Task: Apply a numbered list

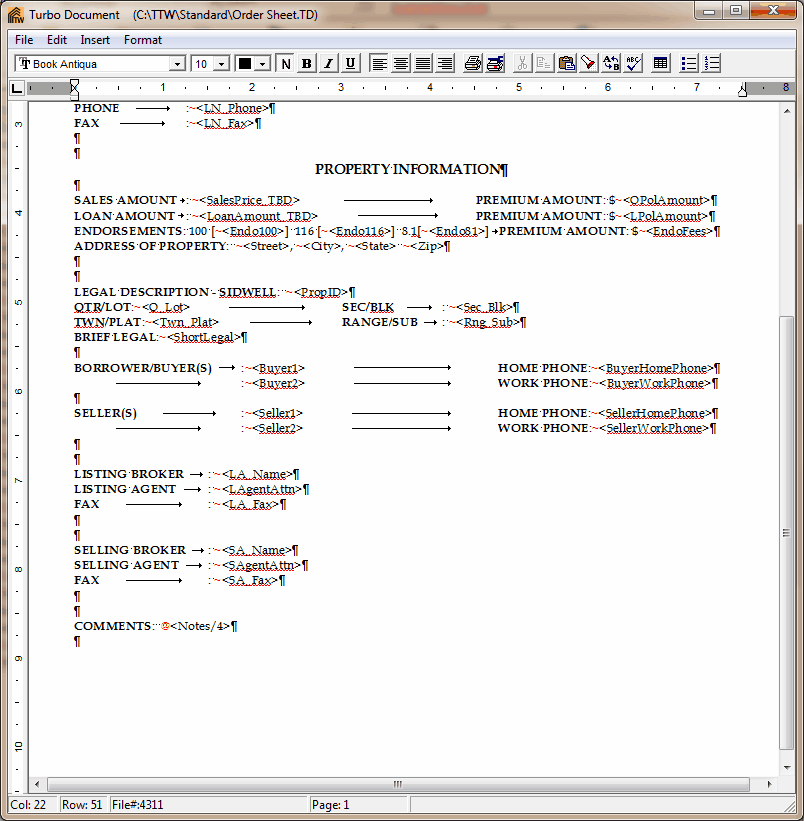Action: click(x=713, y=63)
